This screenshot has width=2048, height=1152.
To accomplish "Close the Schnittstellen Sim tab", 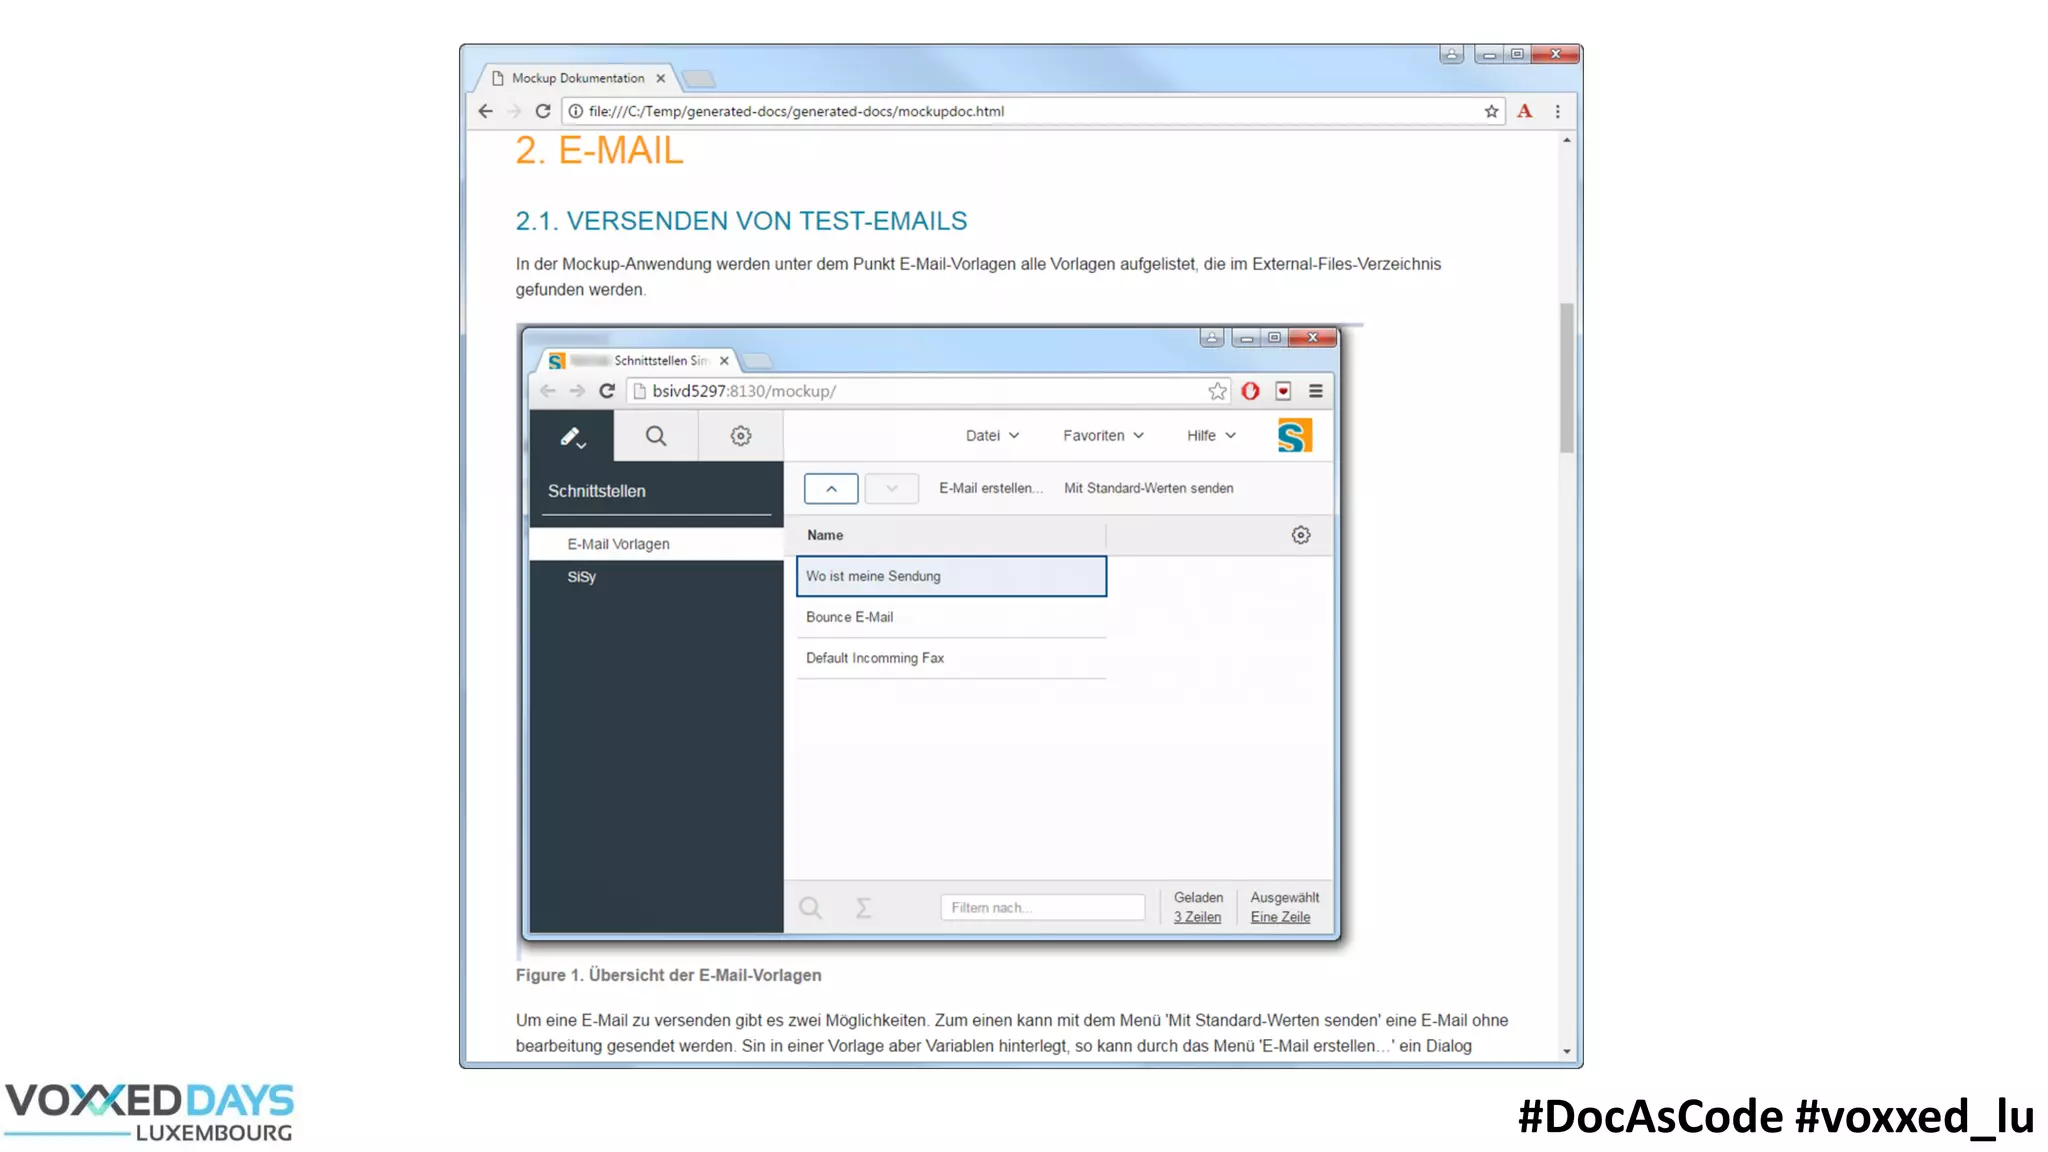I will point(724,361).
